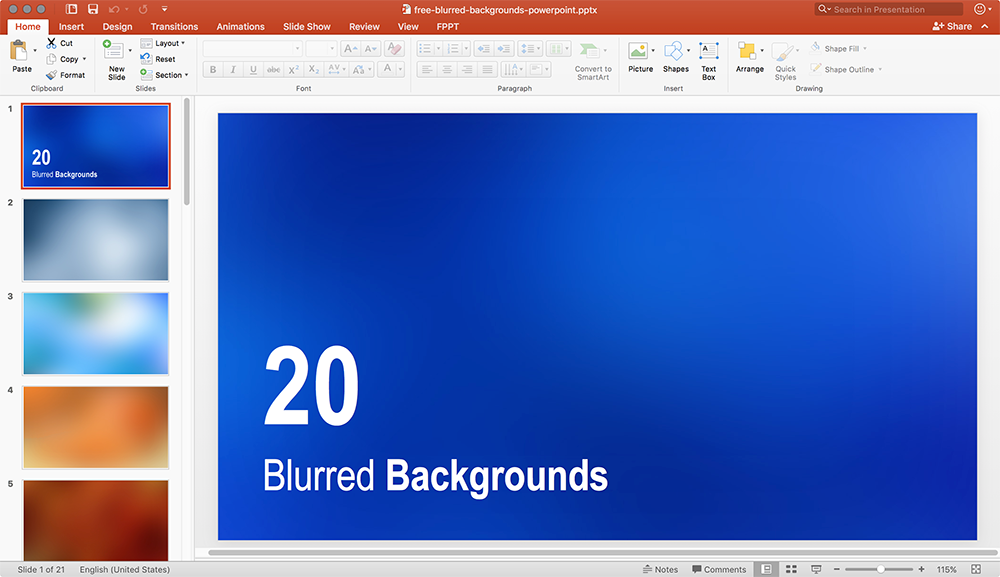Switch to Slide Sorter view icon
This screenshot has height=577, width=1000.
[790, 568]
